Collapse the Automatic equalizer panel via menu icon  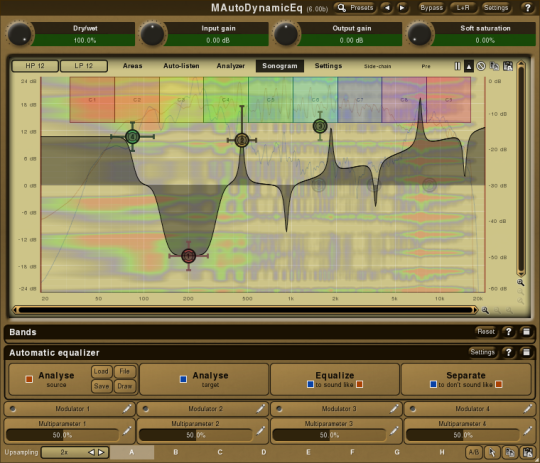pos(526,352)
